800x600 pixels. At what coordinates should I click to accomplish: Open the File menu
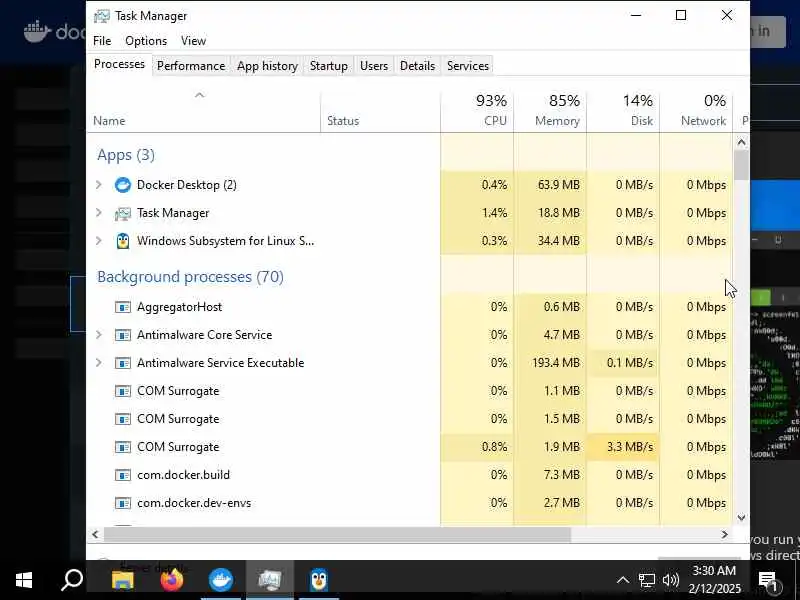pyautogui.click(x=102, y=41)
